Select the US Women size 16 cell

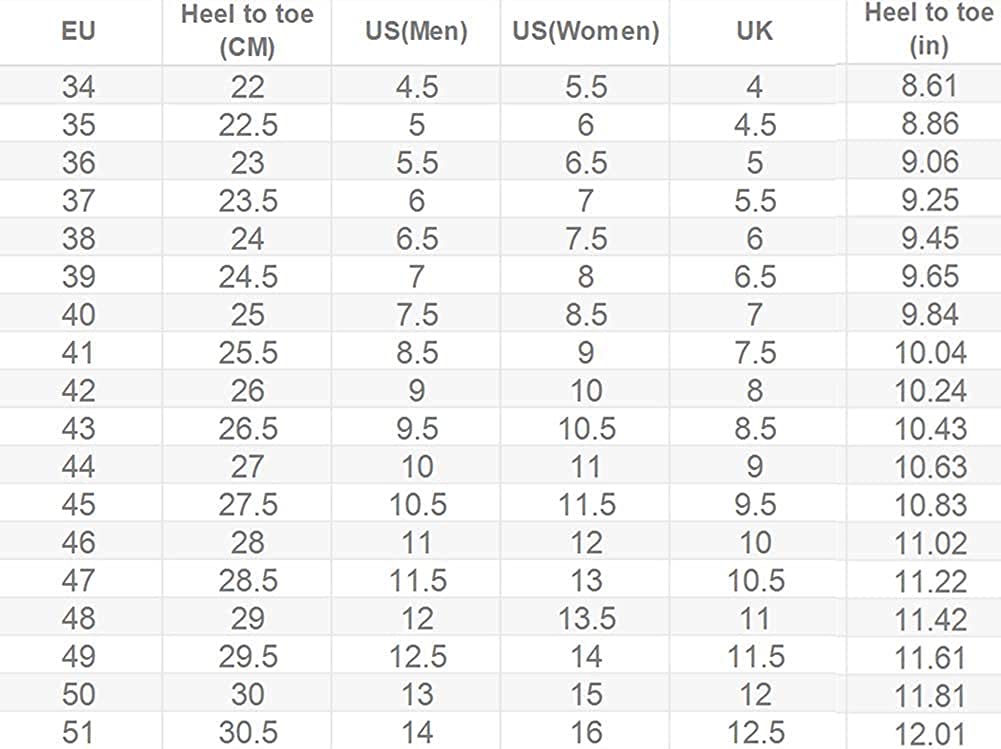(x=586, y=732)
